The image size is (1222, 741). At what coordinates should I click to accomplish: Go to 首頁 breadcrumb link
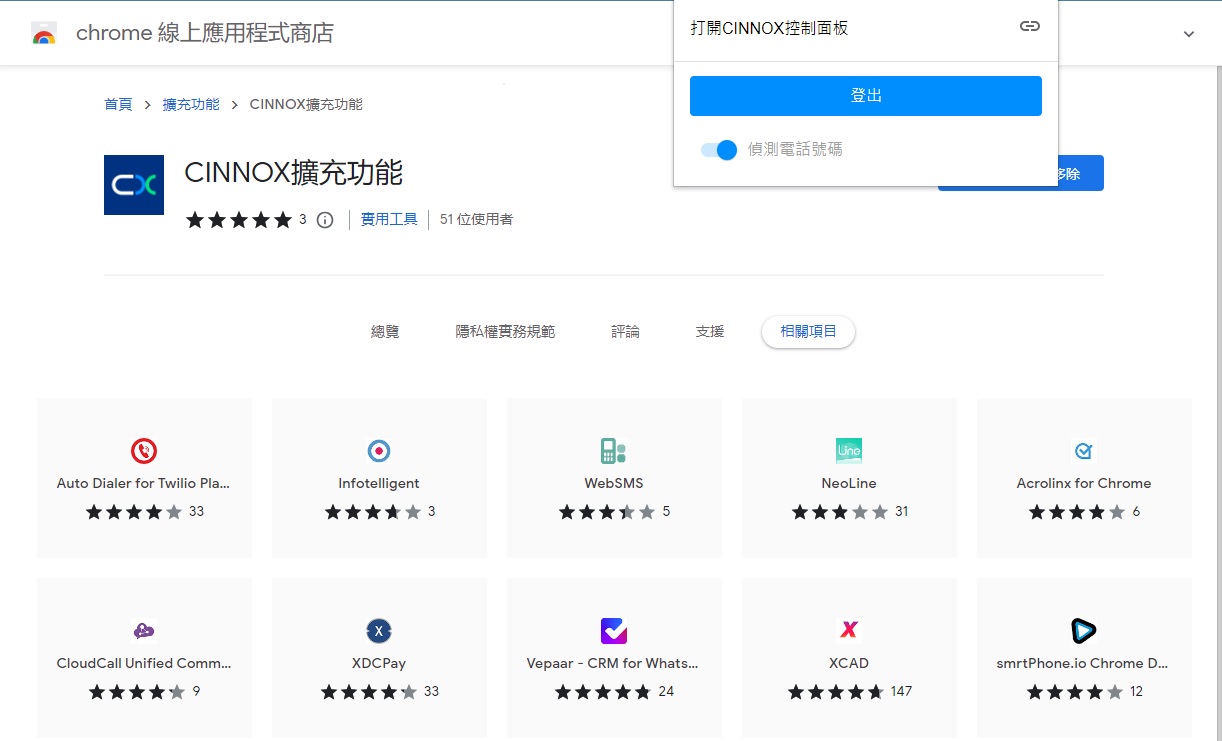click(118, 104)
